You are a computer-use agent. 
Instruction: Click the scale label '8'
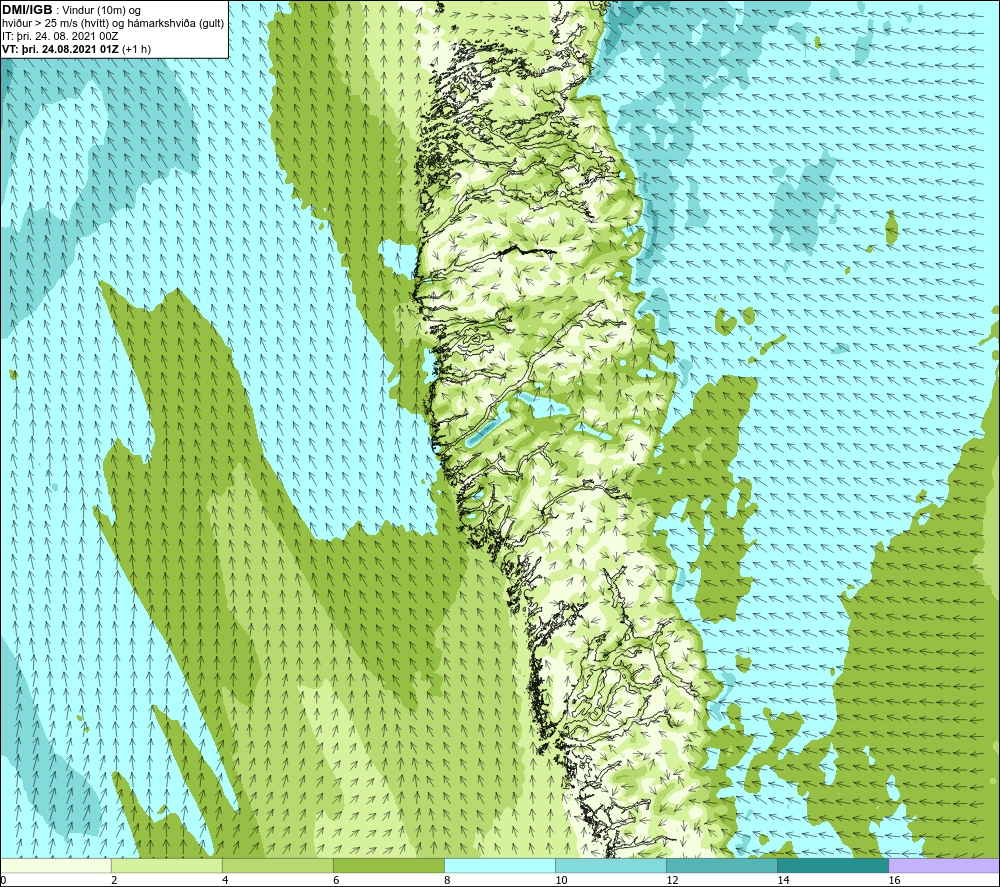tap(447, 880)
